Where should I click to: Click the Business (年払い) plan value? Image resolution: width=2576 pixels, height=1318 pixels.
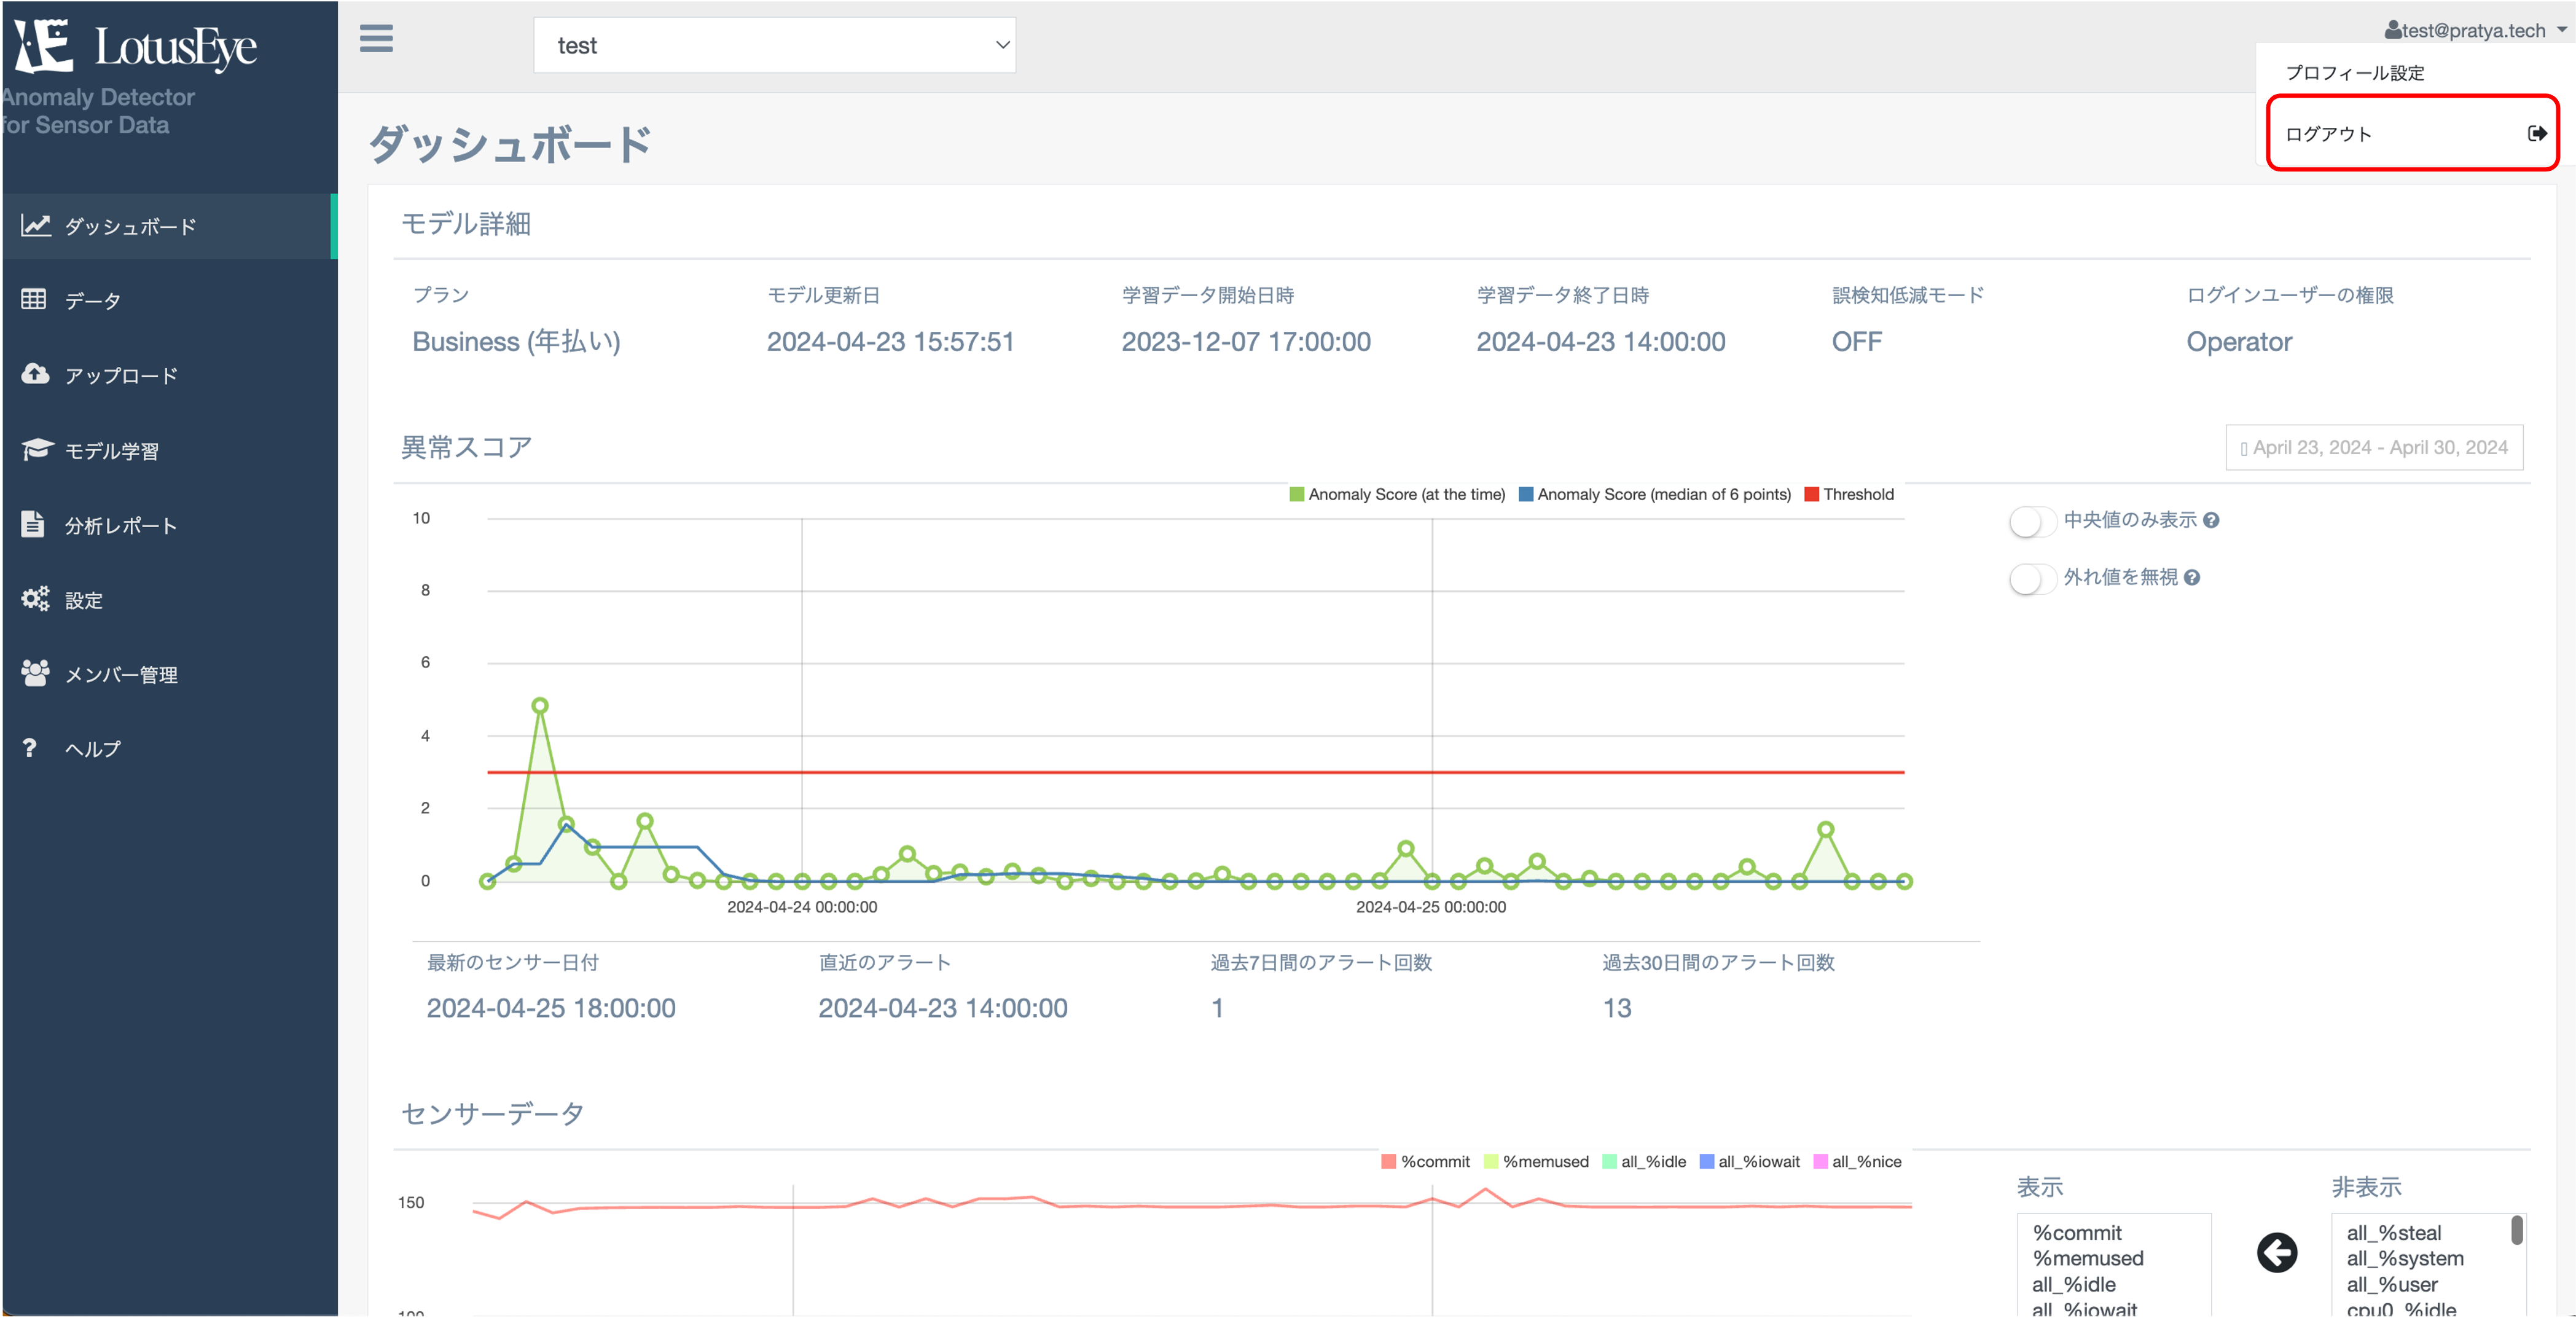tap(516, 341)
